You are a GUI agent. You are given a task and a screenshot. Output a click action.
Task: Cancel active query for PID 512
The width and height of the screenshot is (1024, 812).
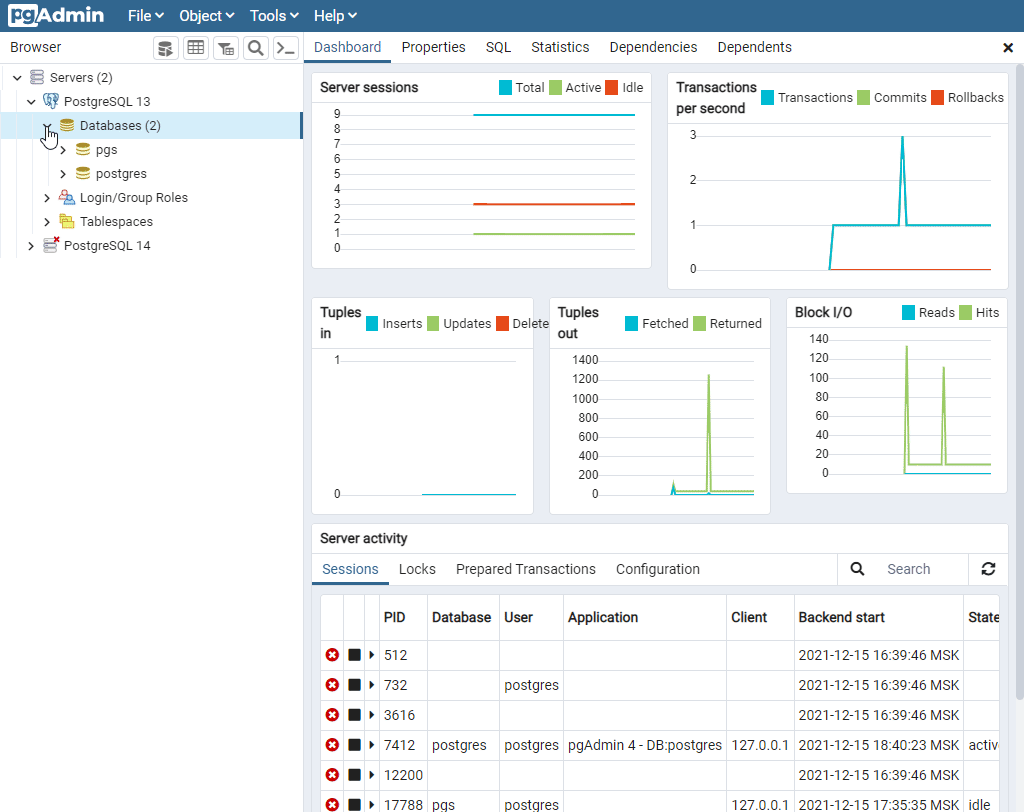[x=355, y=655]
